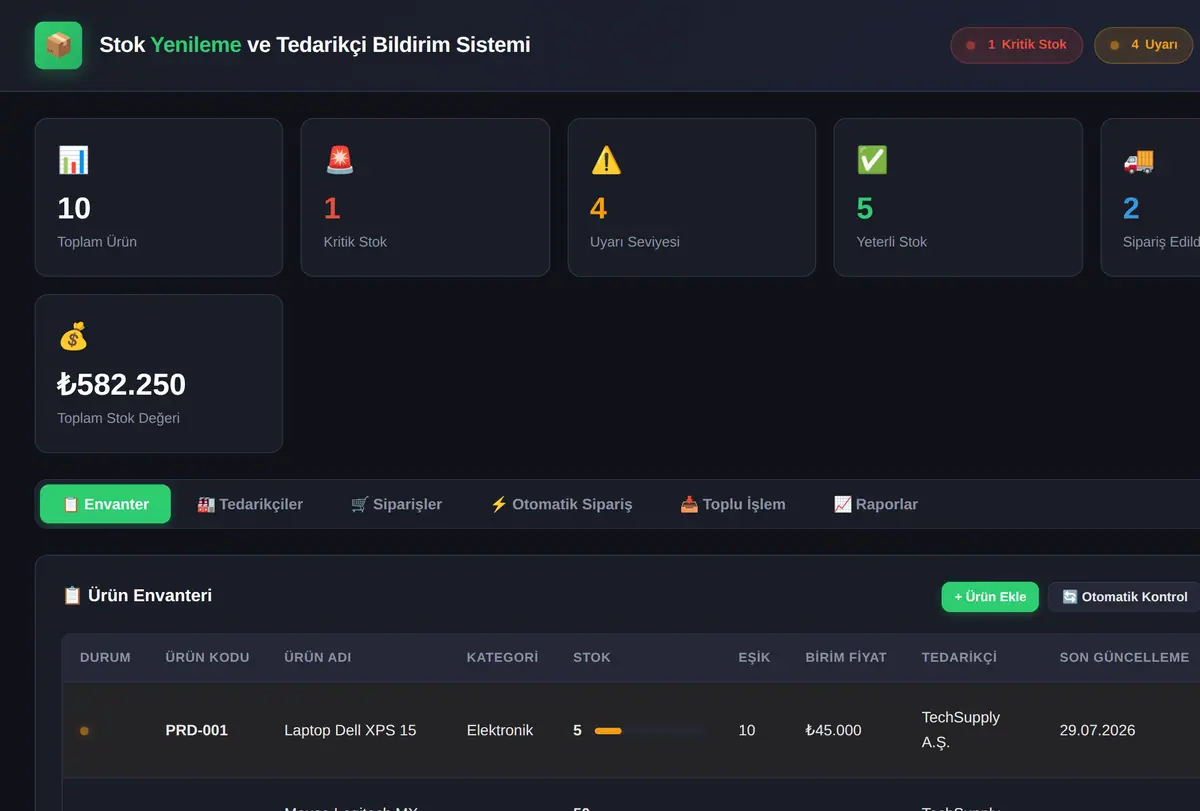Open the Envanter tab
This screenshot has width=1200, height=811.
coord(105,504)
